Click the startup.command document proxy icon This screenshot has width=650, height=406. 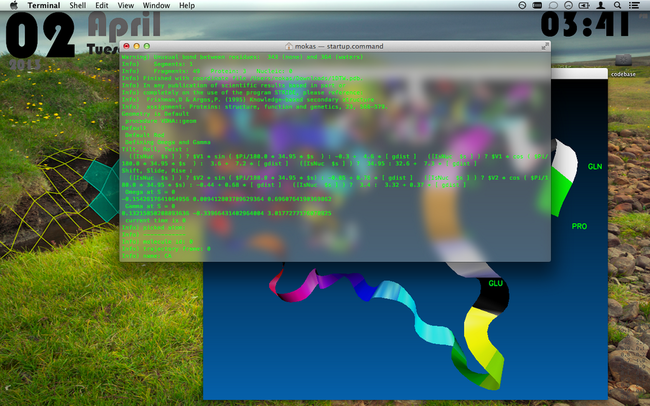[x=289, y=46]
